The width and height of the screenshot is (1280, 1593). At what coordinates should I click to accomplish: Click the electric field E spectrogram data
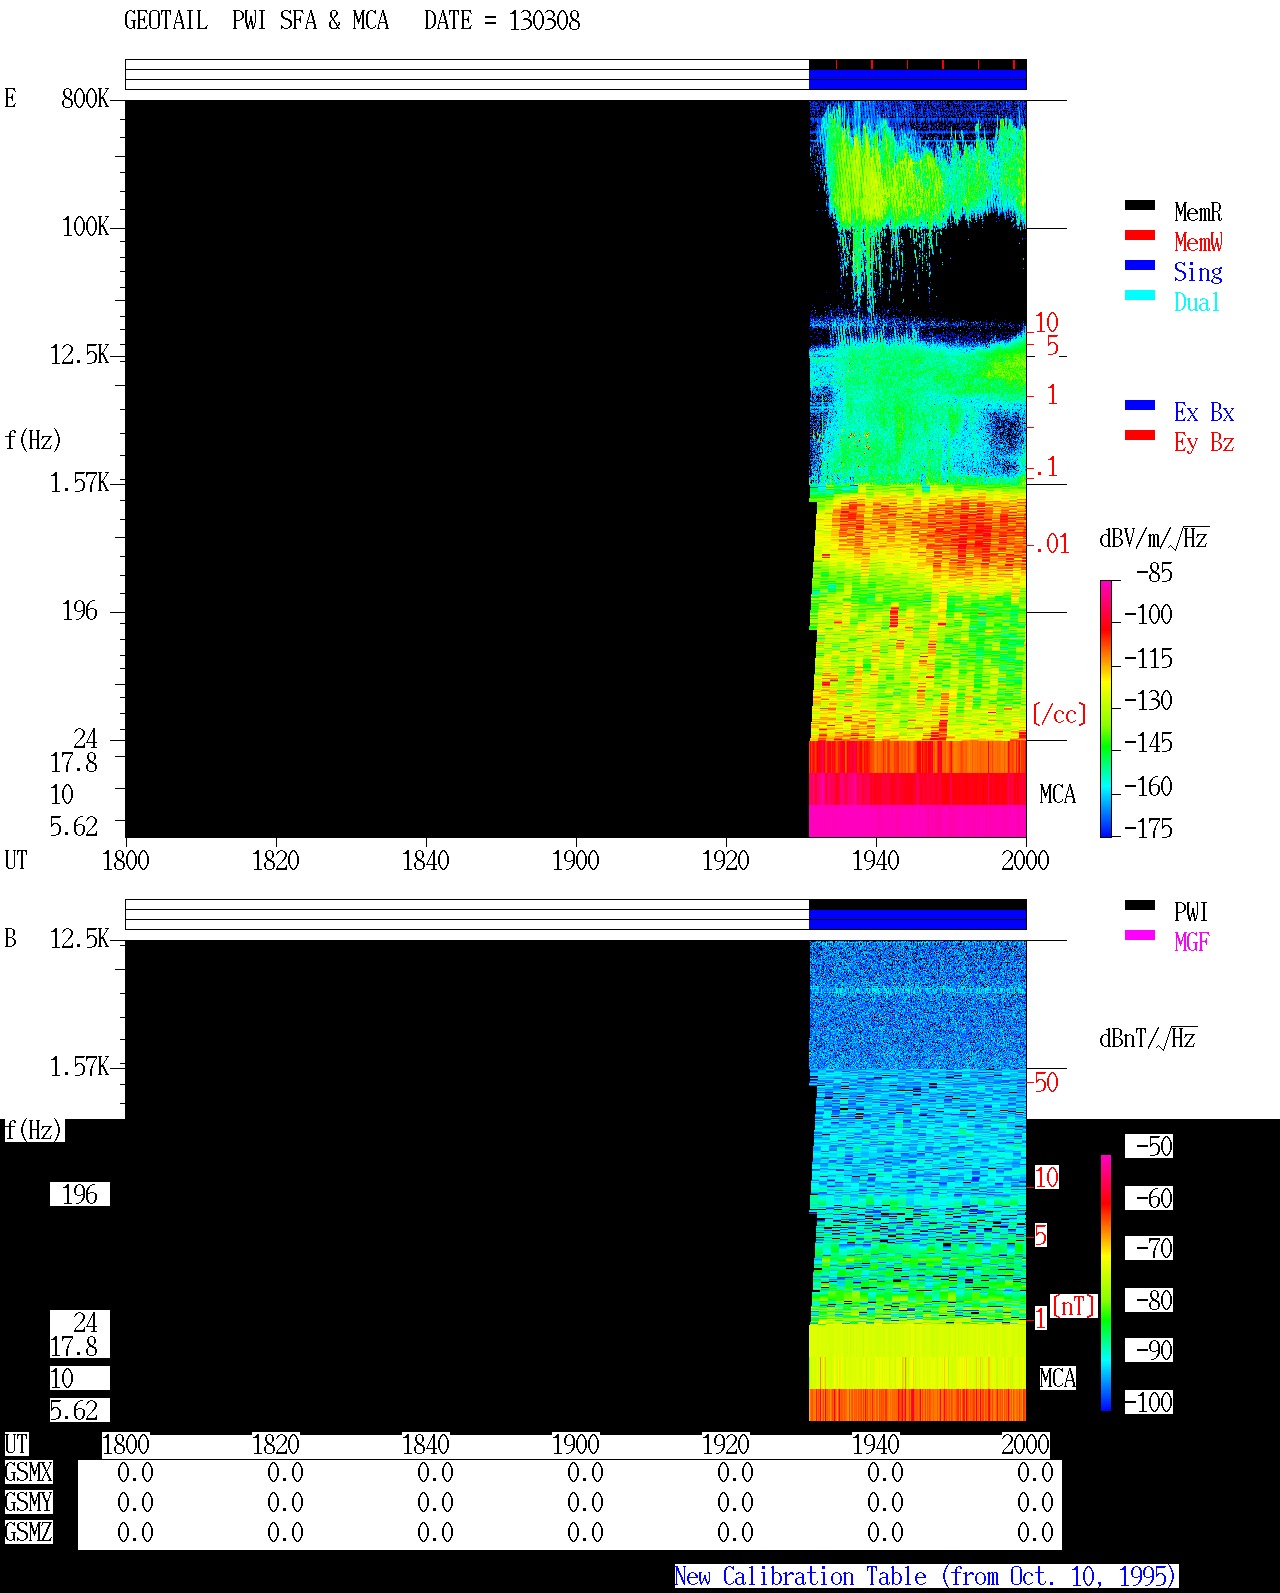click(x=917, y=468)
